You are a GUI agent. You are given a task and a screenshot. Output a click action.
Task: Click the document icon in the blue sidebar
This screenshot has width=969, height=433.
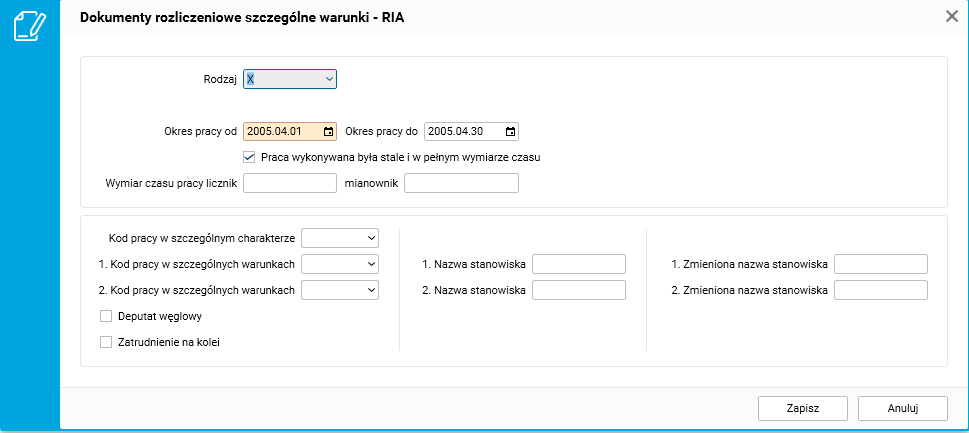click(29, 26)
